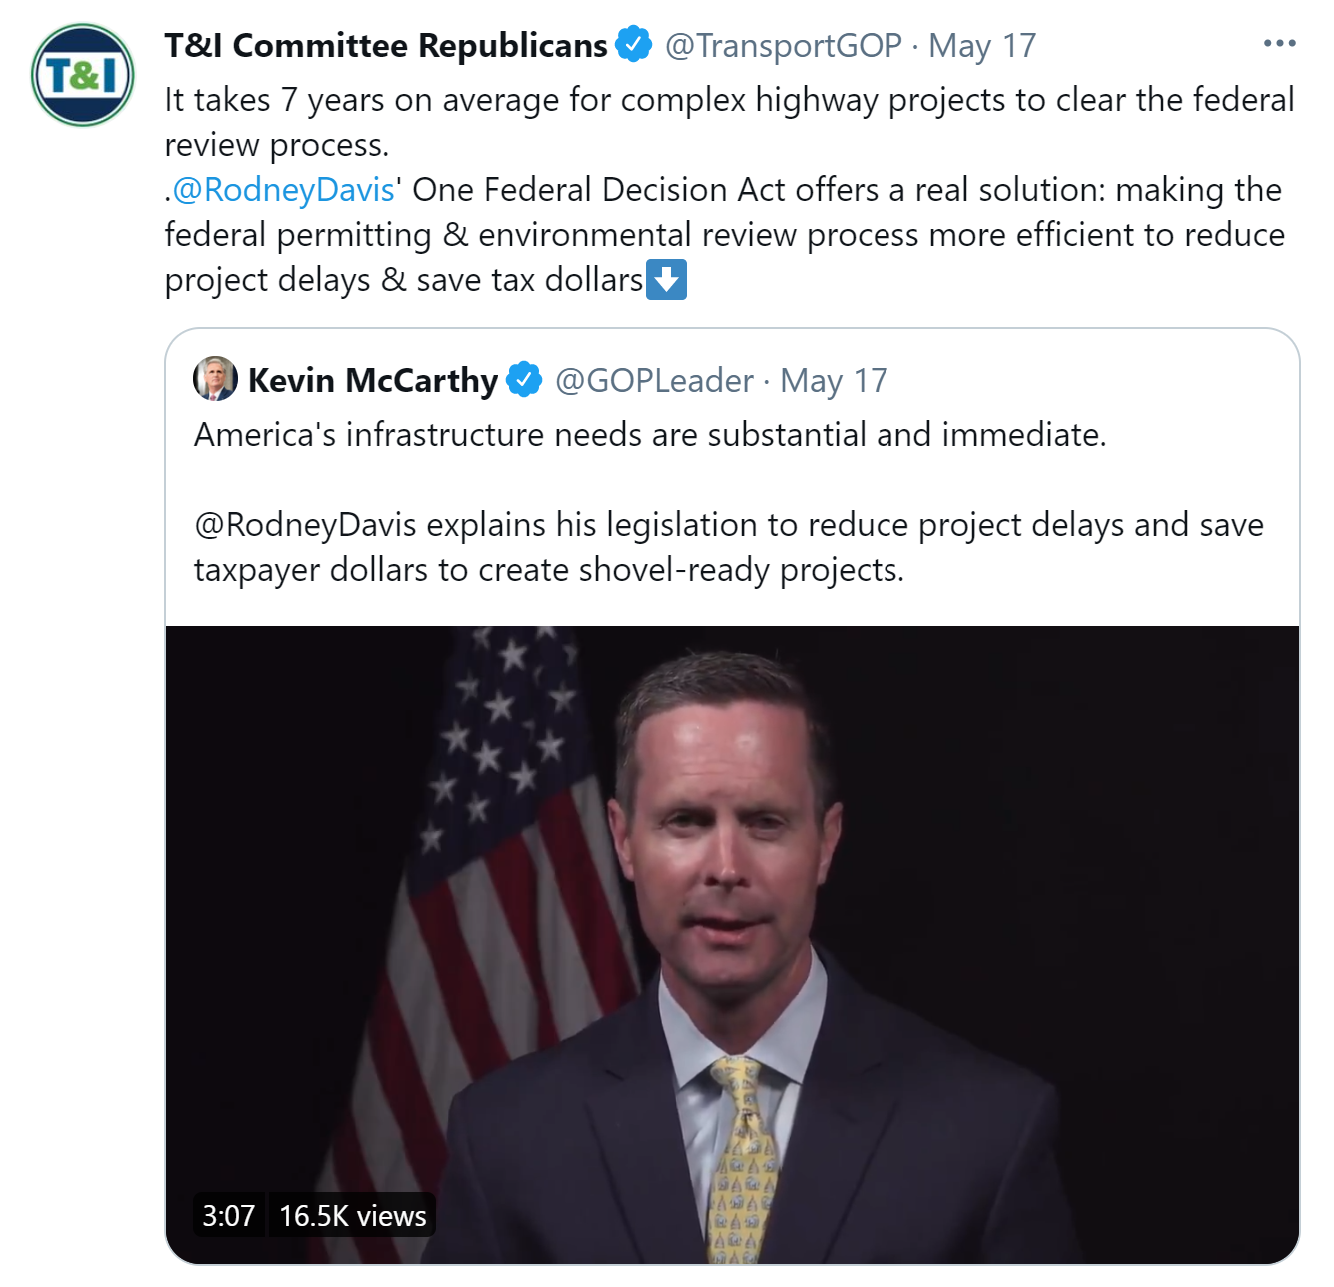Open the T&I Committee Republicans profile name
This screenshot has height=1287, width=1334.
tap(385, 46)
